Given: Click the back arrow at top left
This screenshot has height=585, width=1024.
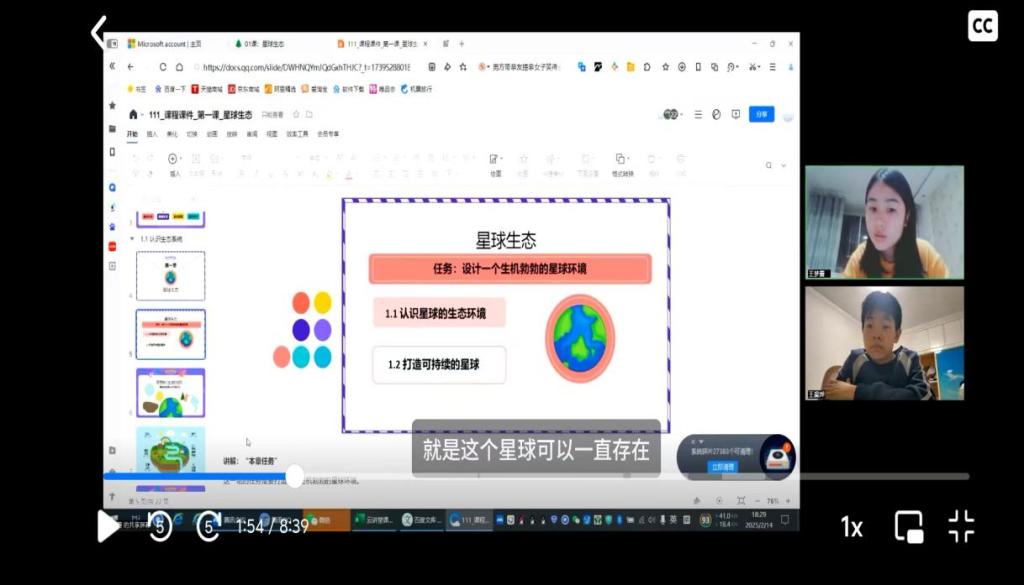Looking at the screenshot, I should (98, 32).
